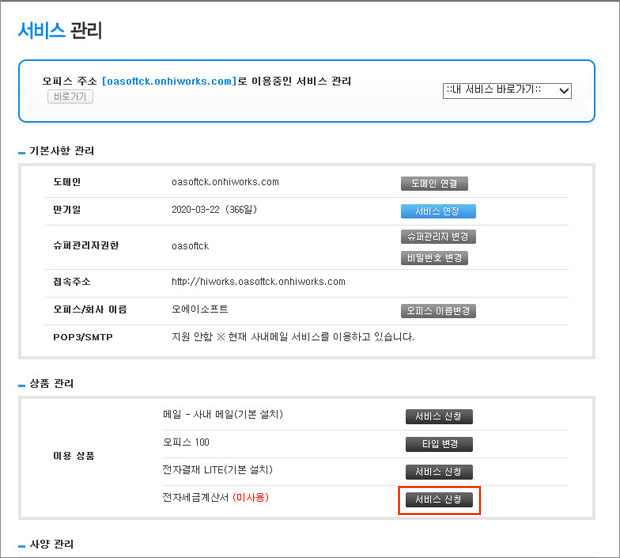Click 서비스 신청 for 전자결재 LITE

(439, 472)
